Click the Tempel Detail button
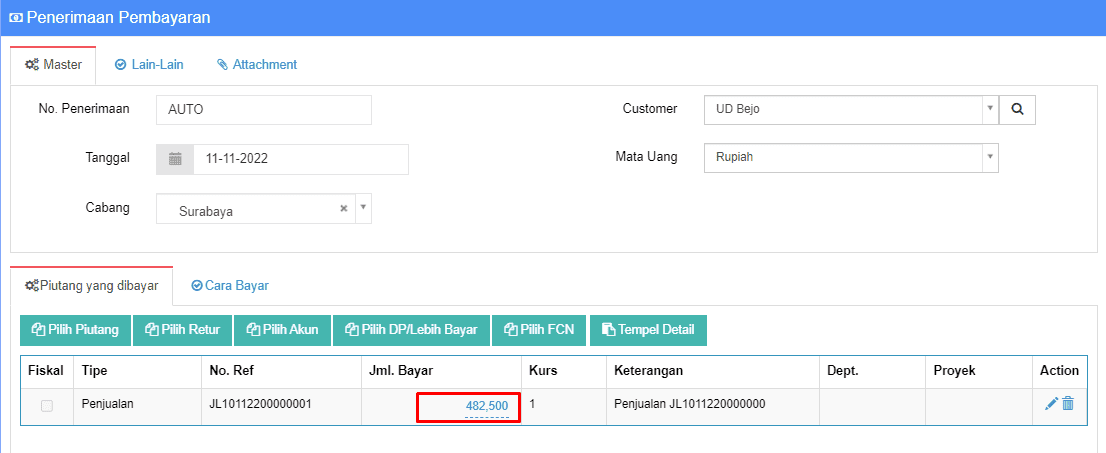Image resolution: width=1106 pixels, height=453 pixels. click(648, 330)
